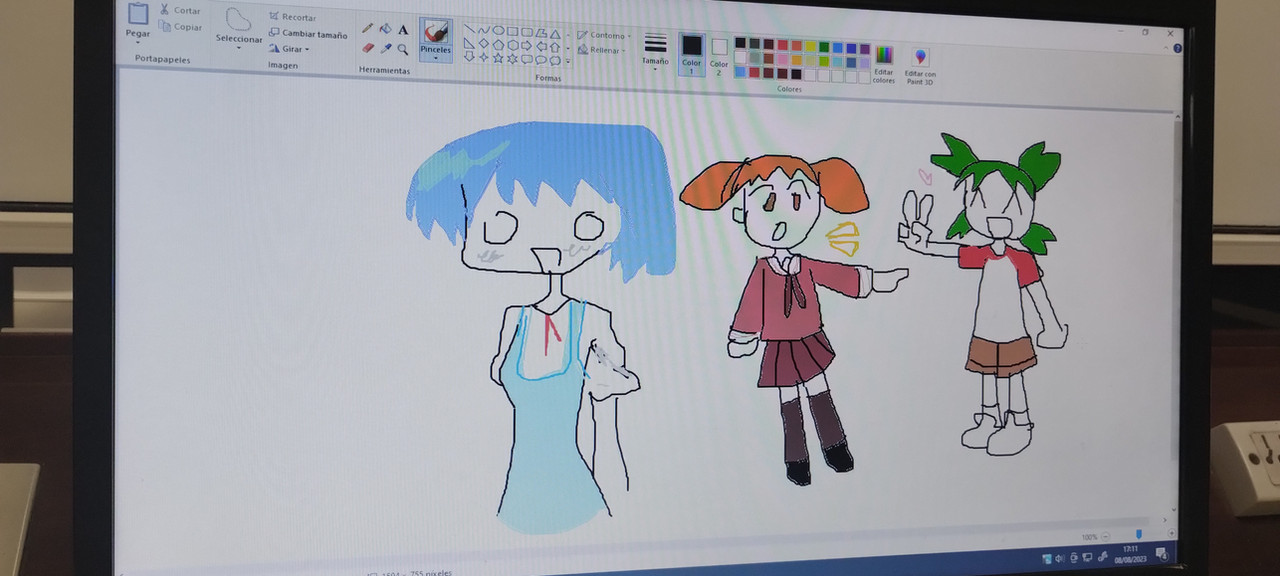Open the taskbar clock showing 17:11
The image size is (1280, 576).
pos(1130,554)
